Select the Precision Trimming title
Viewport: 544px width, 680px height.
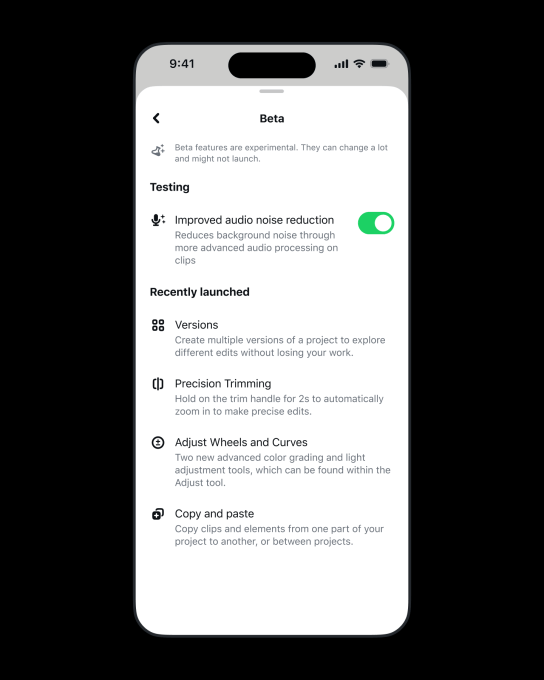223,383
